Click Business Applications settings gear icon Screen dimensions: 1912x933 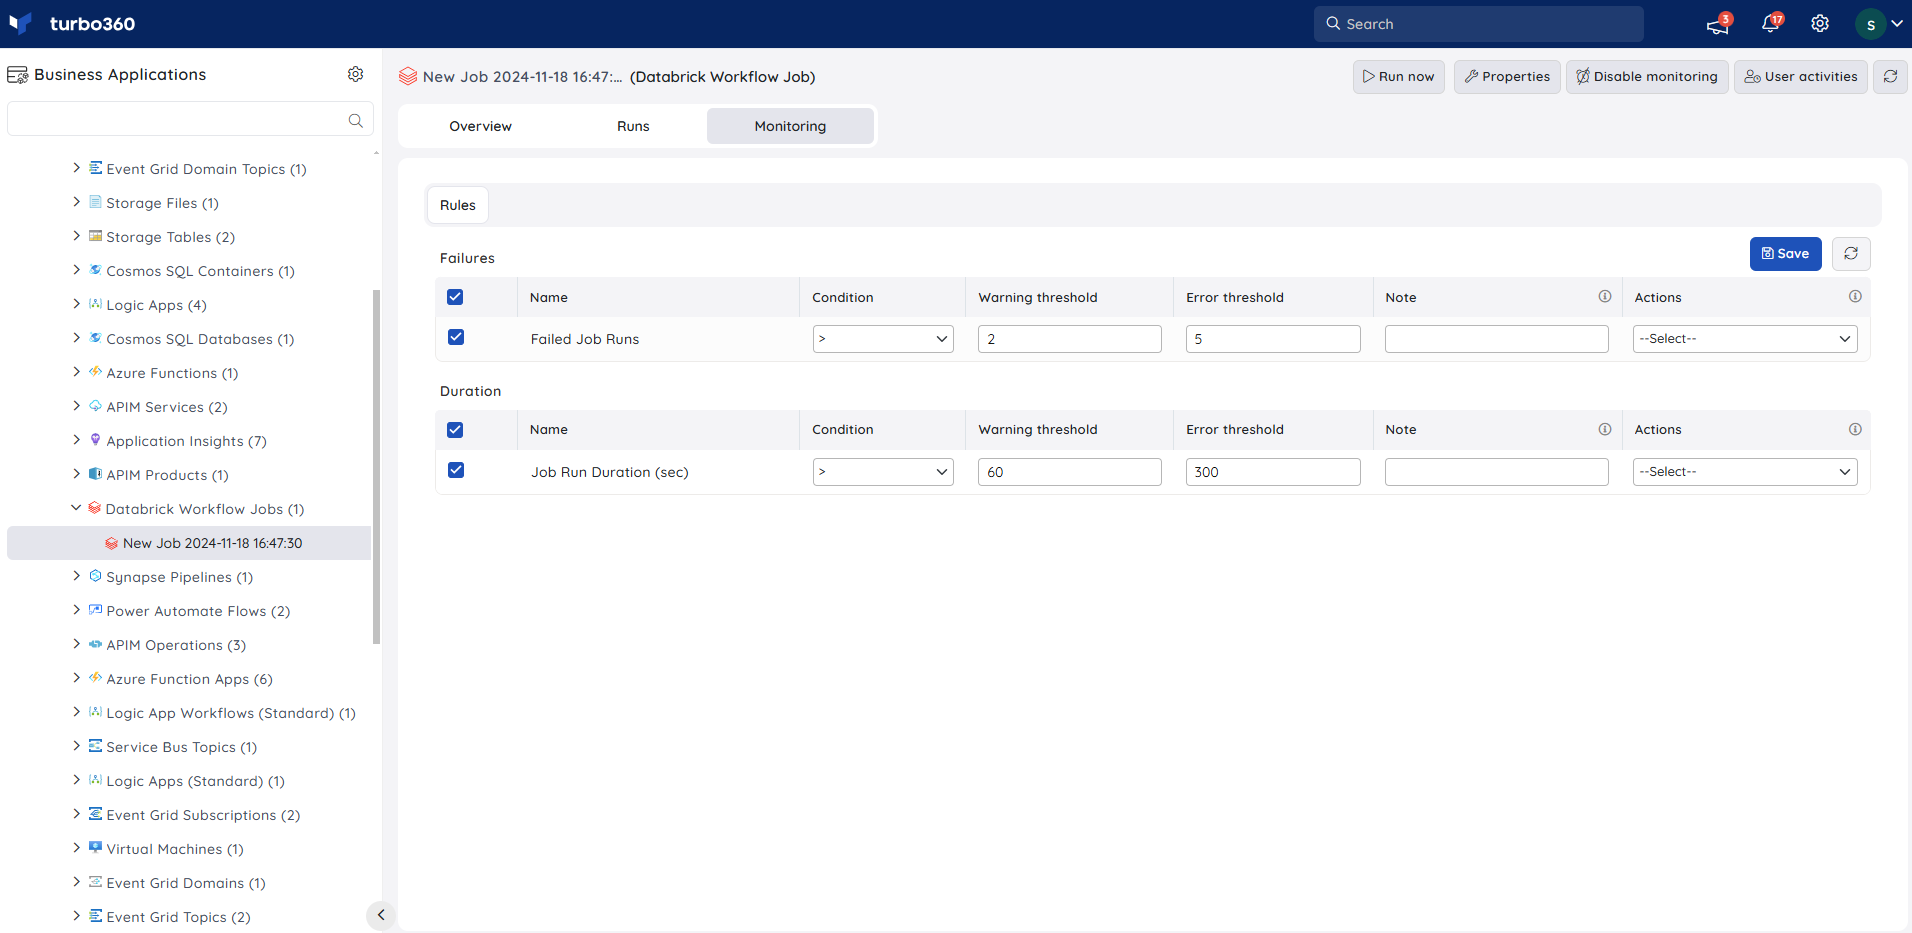pyautogui.click(x=355, y=74)
